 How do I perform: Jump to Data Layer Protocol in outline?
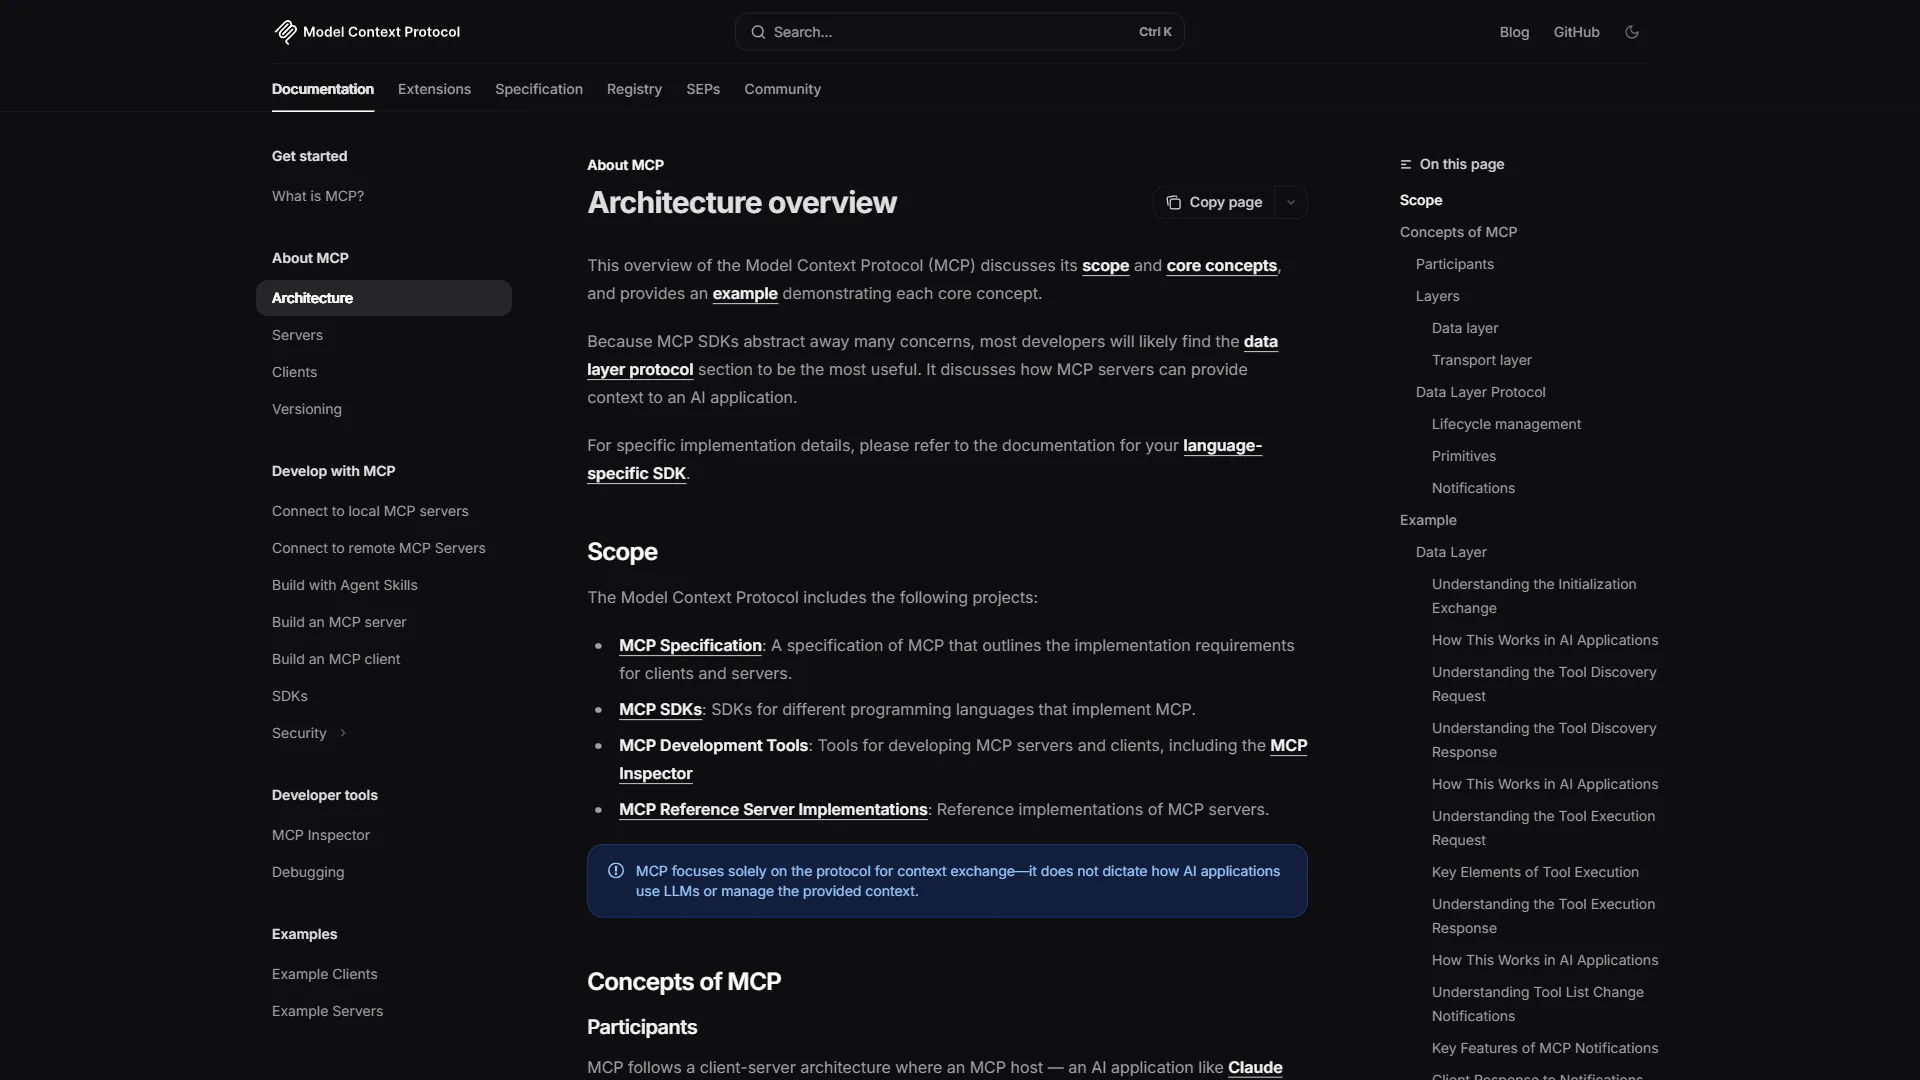(x=1480, y=392)
